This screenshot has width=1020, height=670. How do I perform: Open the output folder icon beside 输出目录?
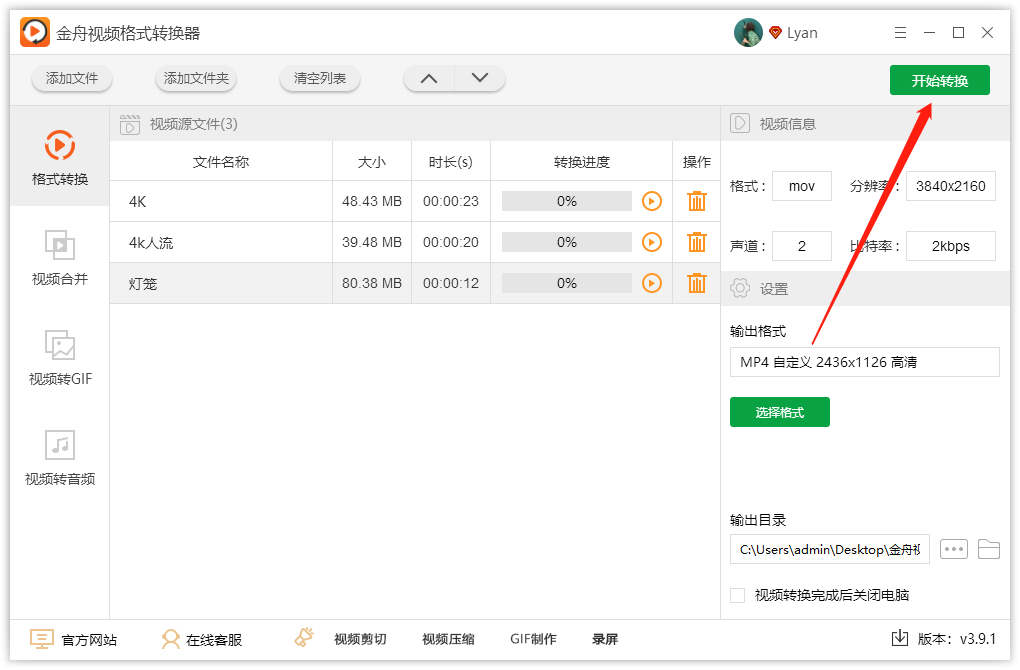[989, 548]
